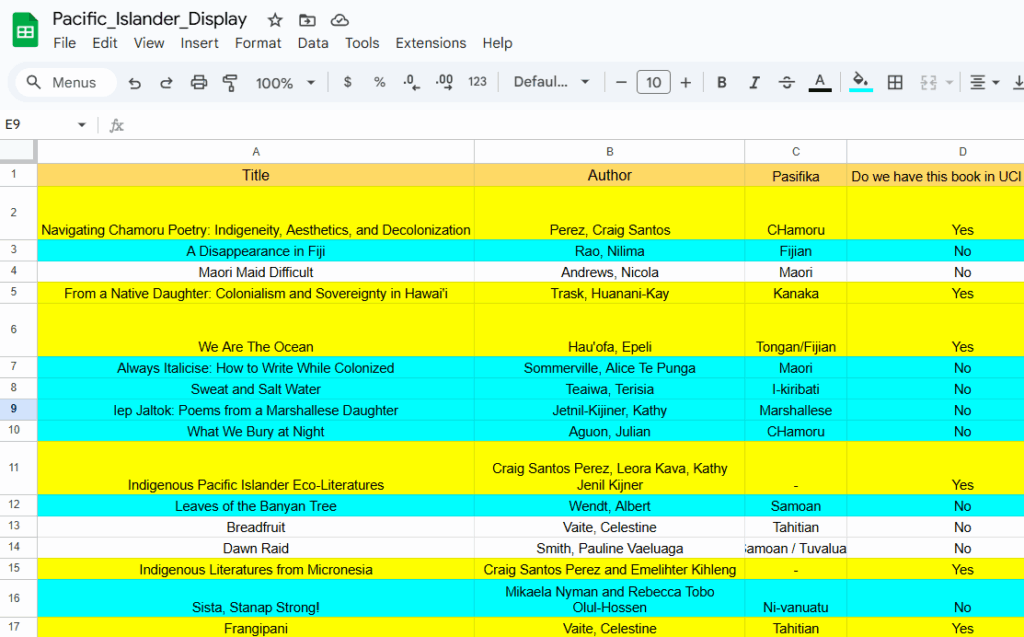Open the fill color picker
Screen dimensions: 1024x637
coord(860,83)
